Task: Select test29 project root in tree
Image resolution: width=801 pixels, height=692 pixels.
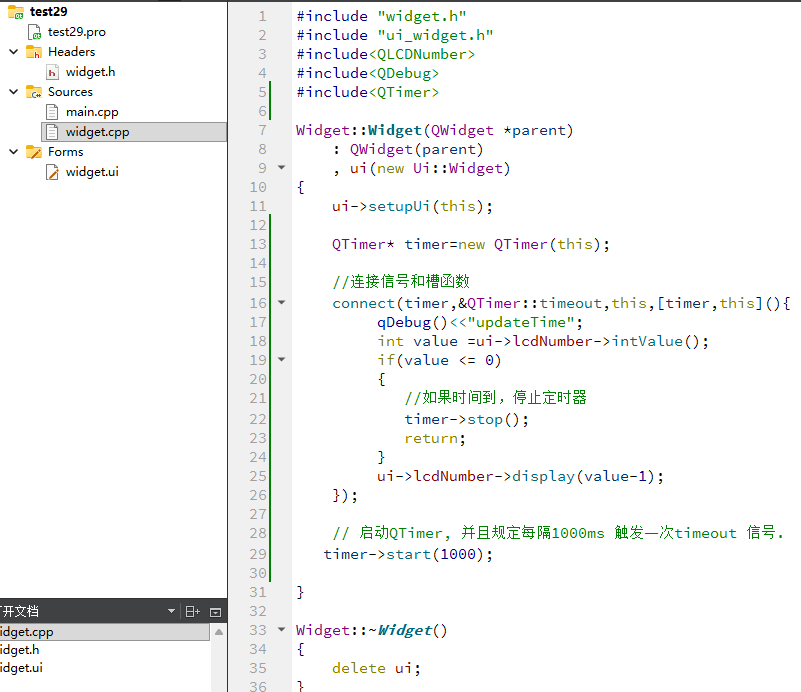Action: (49, 11)
